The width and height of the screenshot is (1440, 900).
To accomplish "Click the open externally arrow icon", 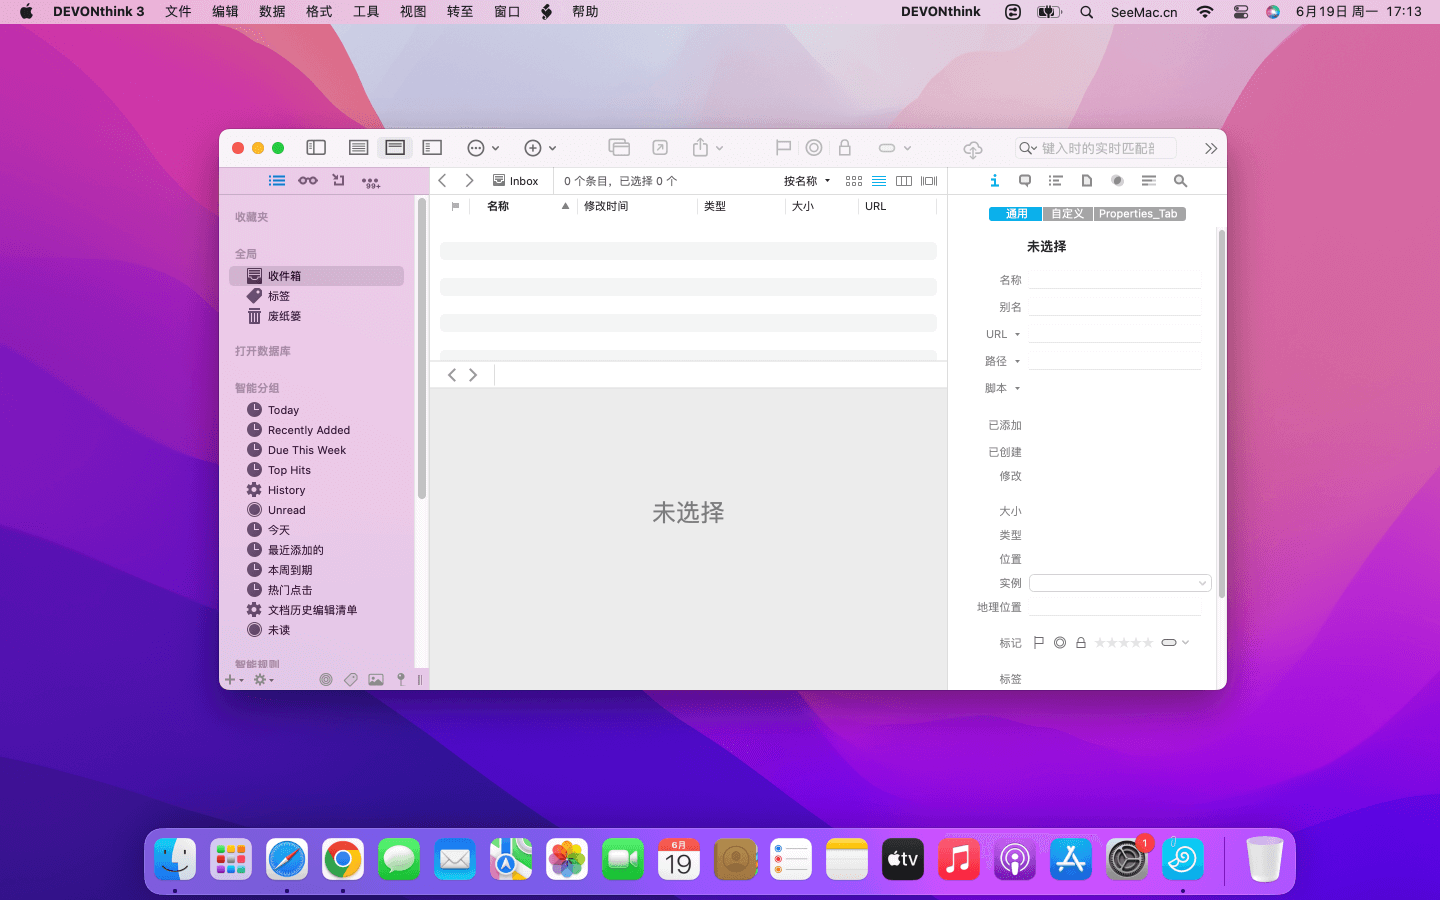I will [660, 148].
